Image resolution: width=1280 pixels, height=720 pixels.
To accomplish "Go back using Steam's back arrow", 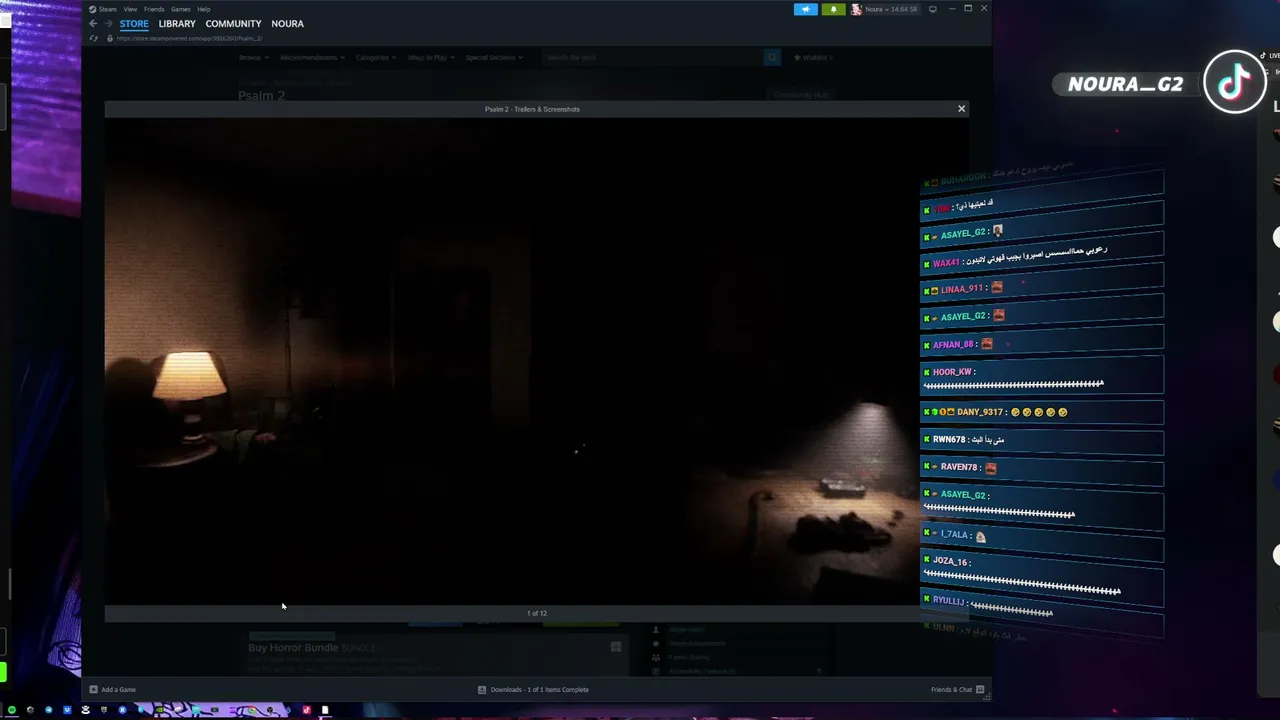I will click(93, 24).
